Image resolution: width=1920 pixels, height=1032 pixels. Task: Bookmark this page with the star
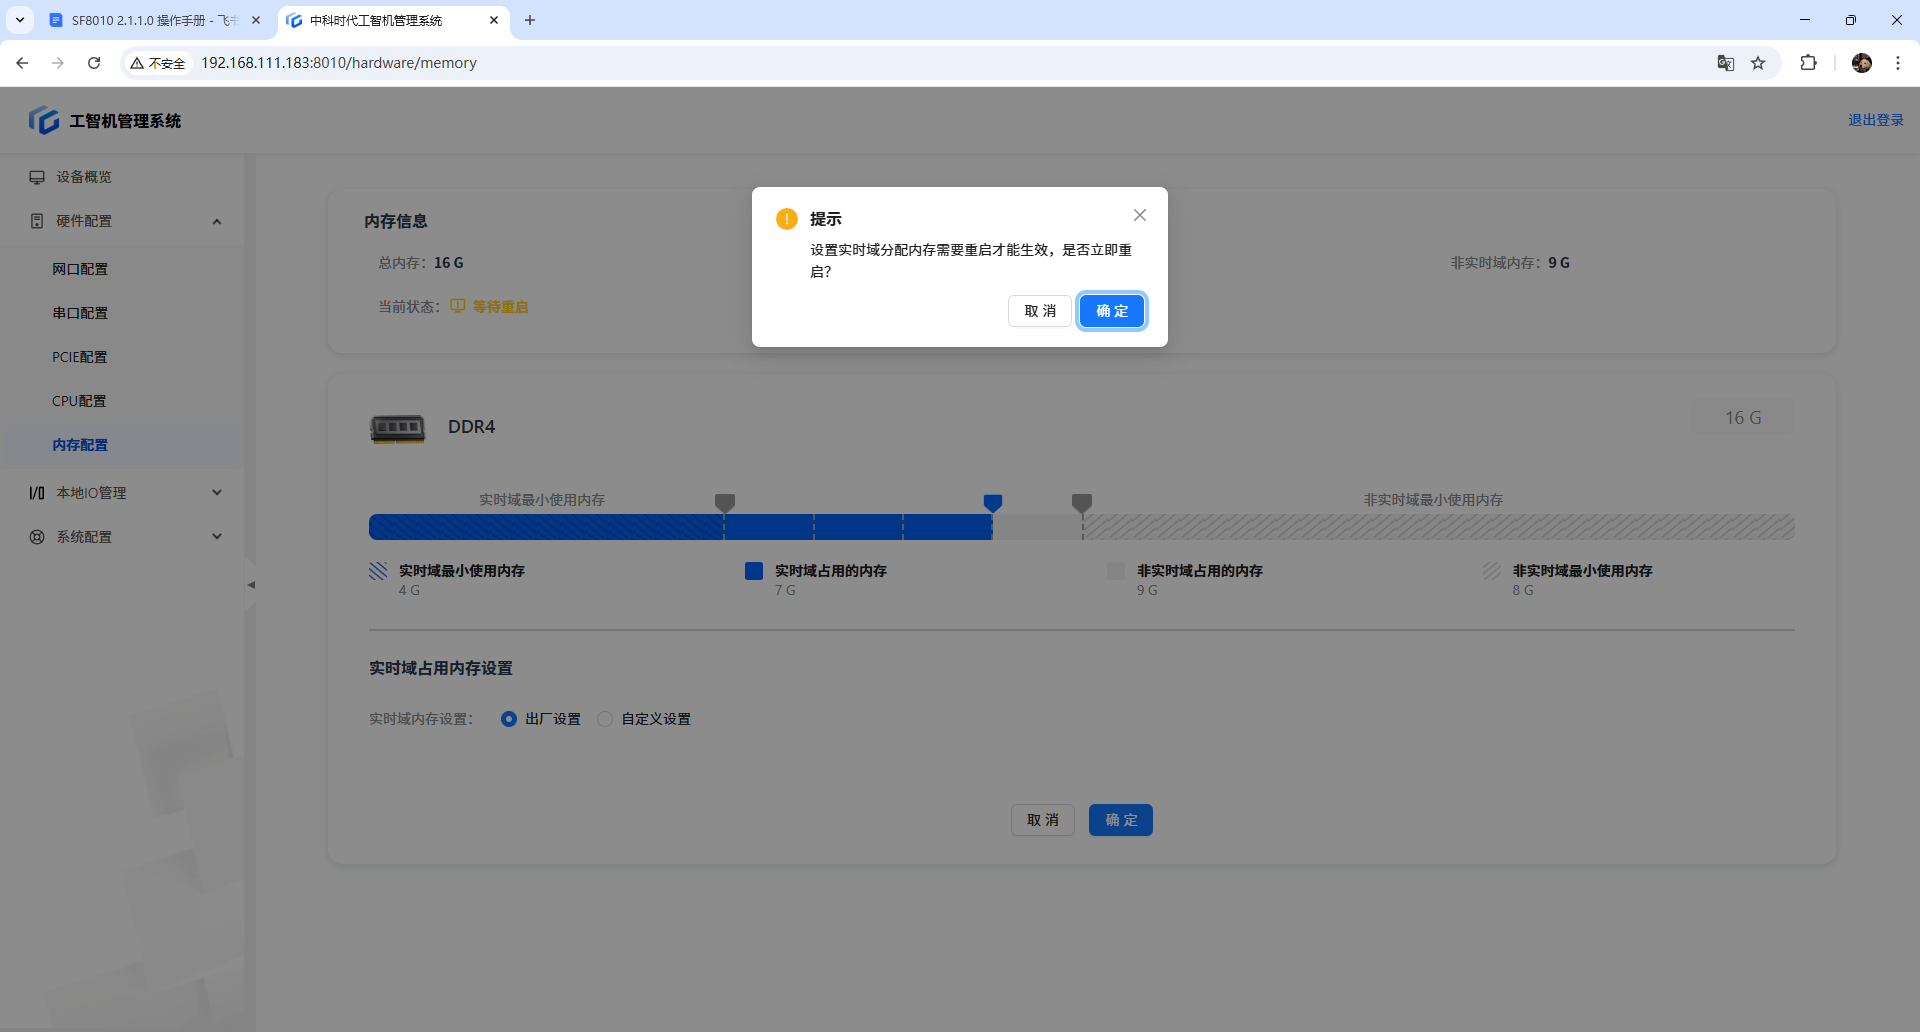coord(1758,63)
